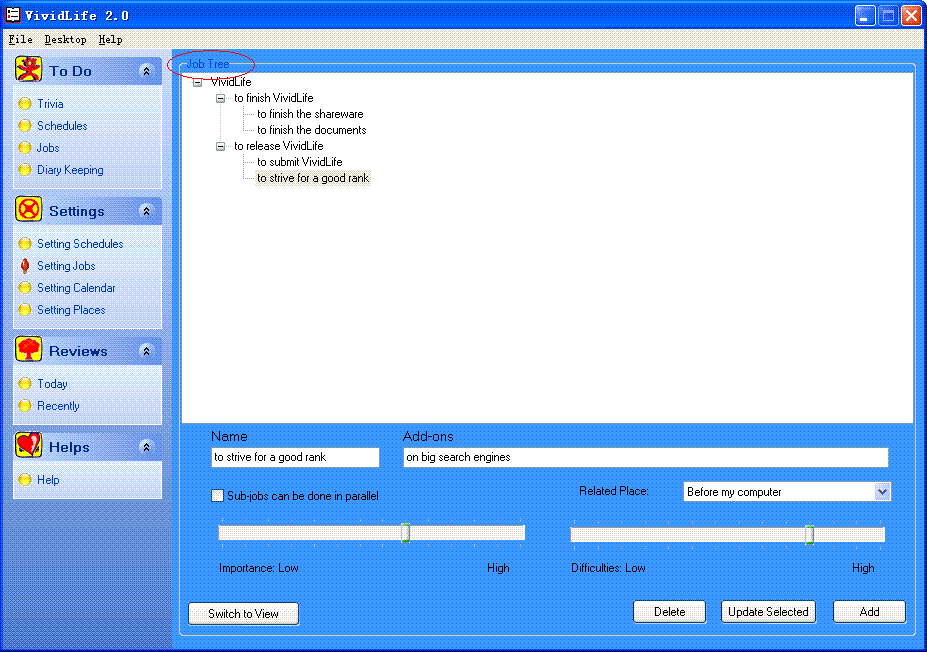Image resolution: width=927 pixels, height=652 pixels.
Task: Go to the Jobs link
Action: (x=48, y=148)
